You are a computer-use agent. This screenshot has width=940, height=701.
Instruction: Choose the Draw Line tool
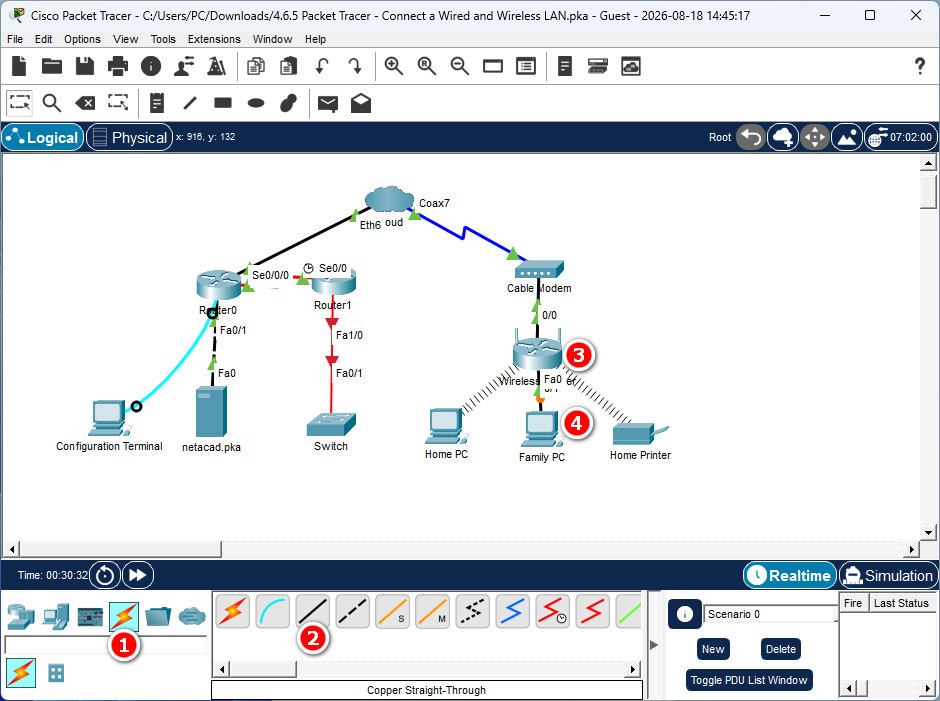click(x=190, y=103)
